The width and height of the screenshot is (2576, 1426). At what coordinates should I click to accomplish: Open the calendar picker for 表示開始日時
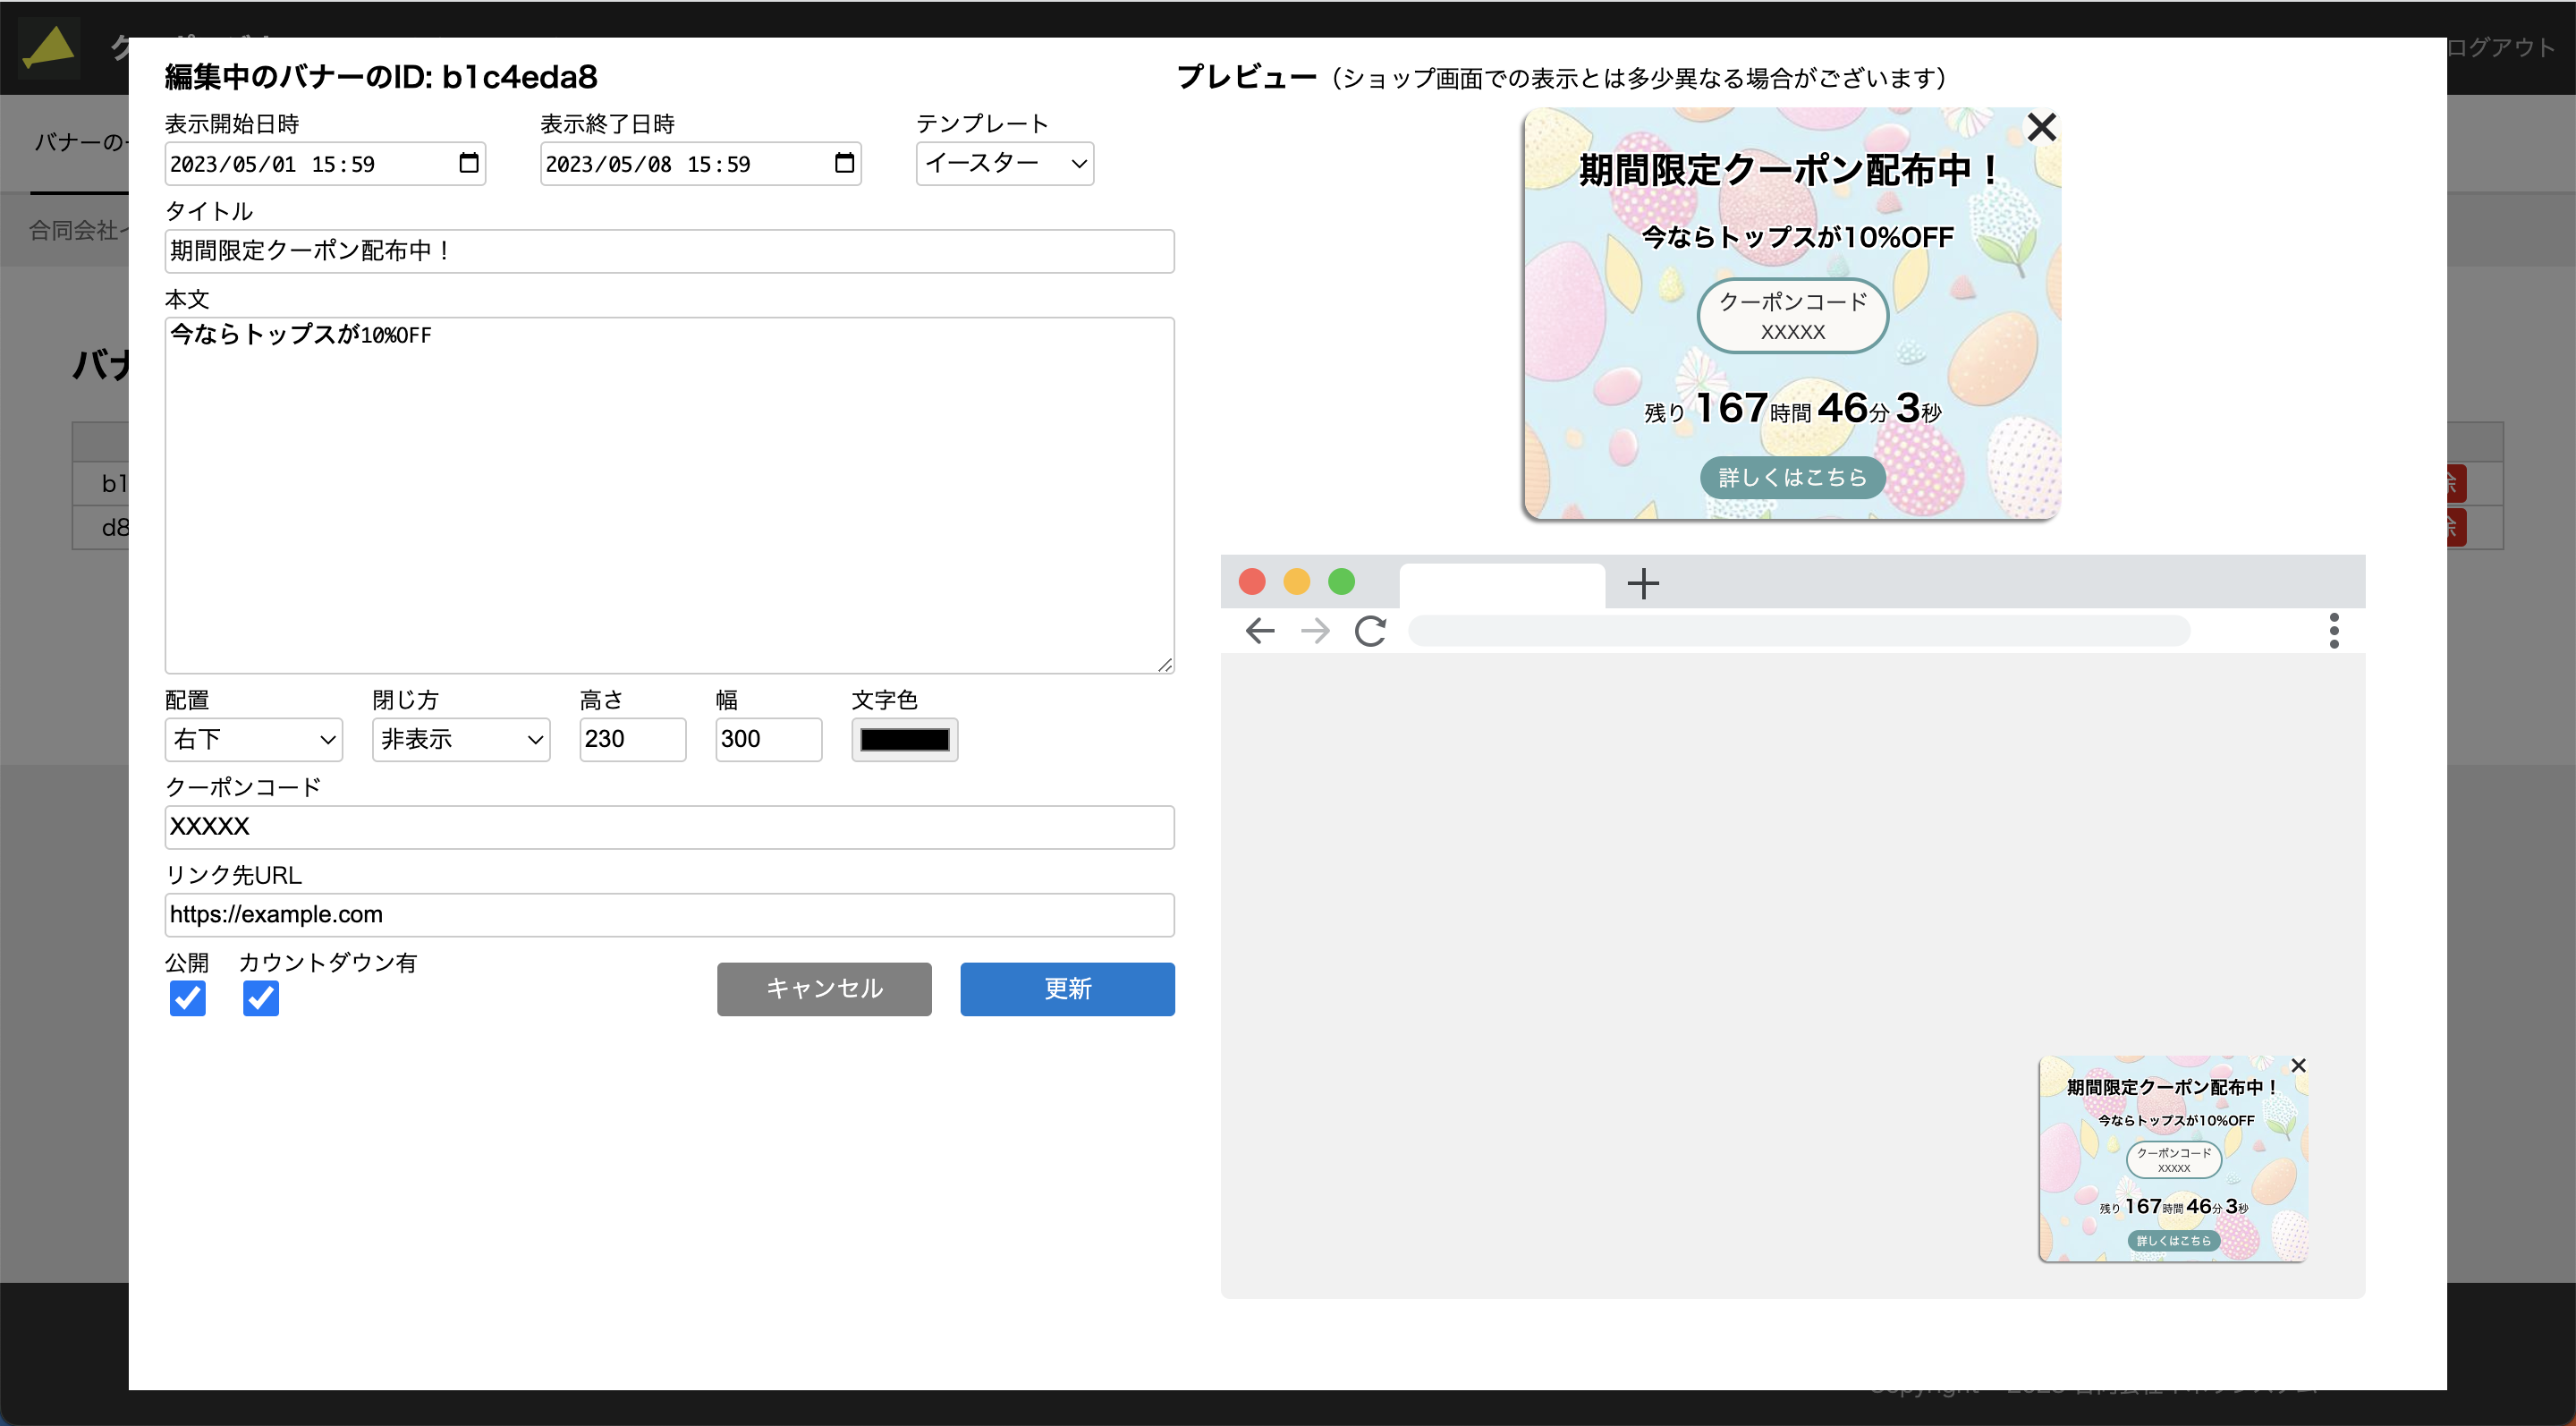469,164
